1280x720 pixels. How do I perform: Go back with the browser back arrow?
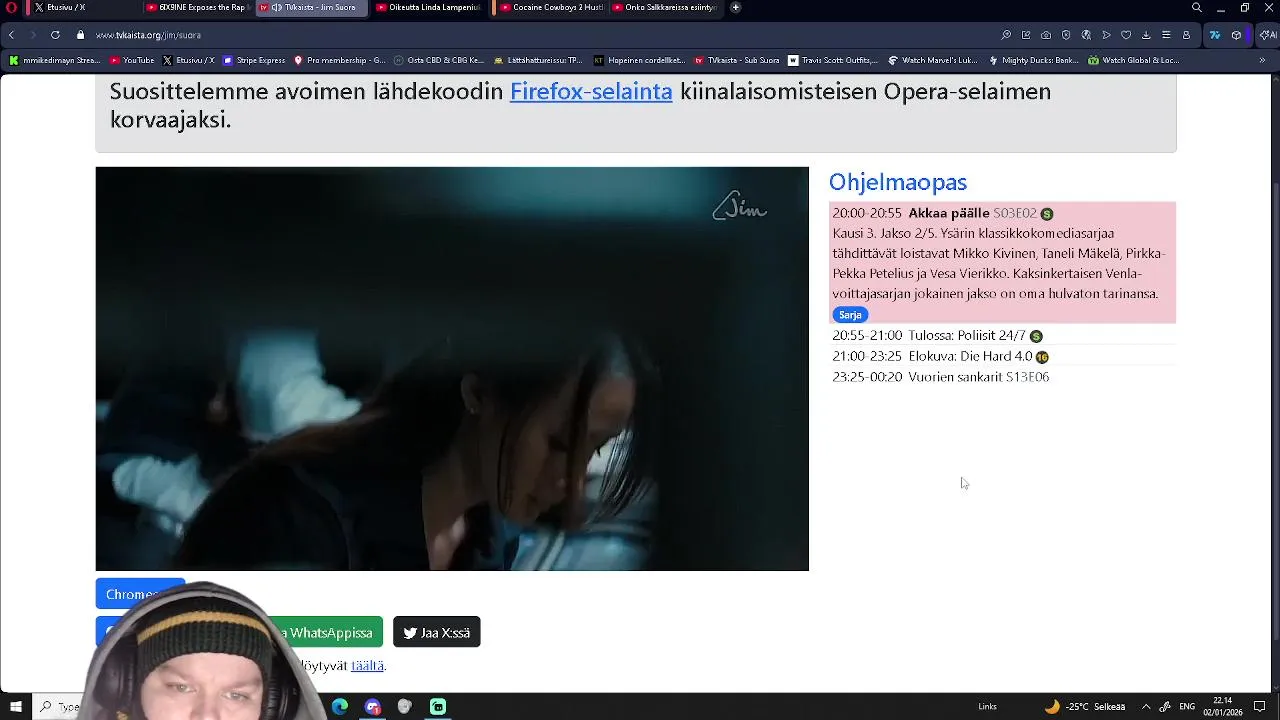coord(12,35)
